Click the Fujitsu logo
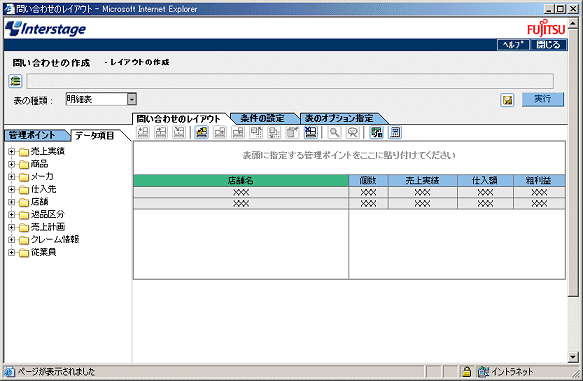This screenshot has width=583, height=381. pos(546,28)
